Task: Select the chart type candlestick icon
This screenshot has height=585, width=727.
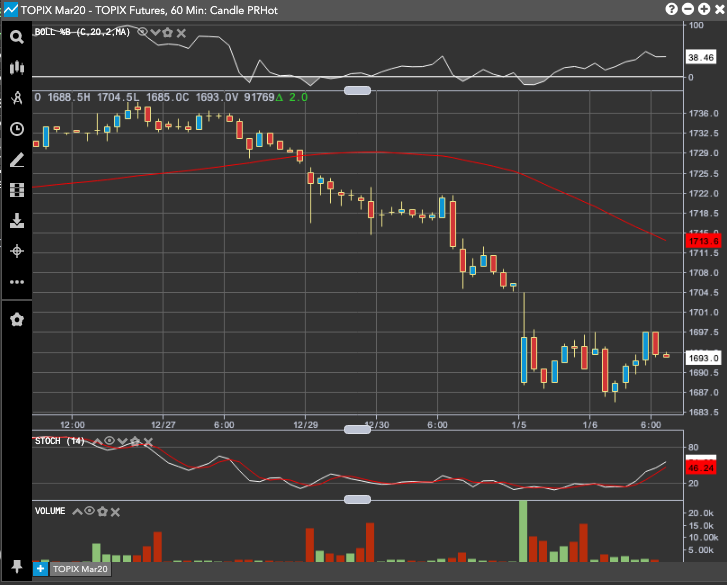Action: tap(17, 68)
